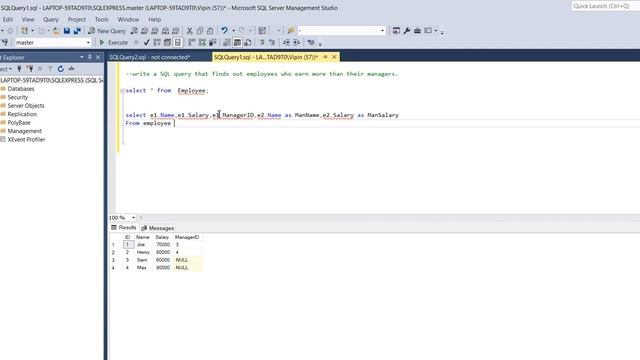
Task: Click the Paste icon in toolbar
Action: click(x=210, y=31)
